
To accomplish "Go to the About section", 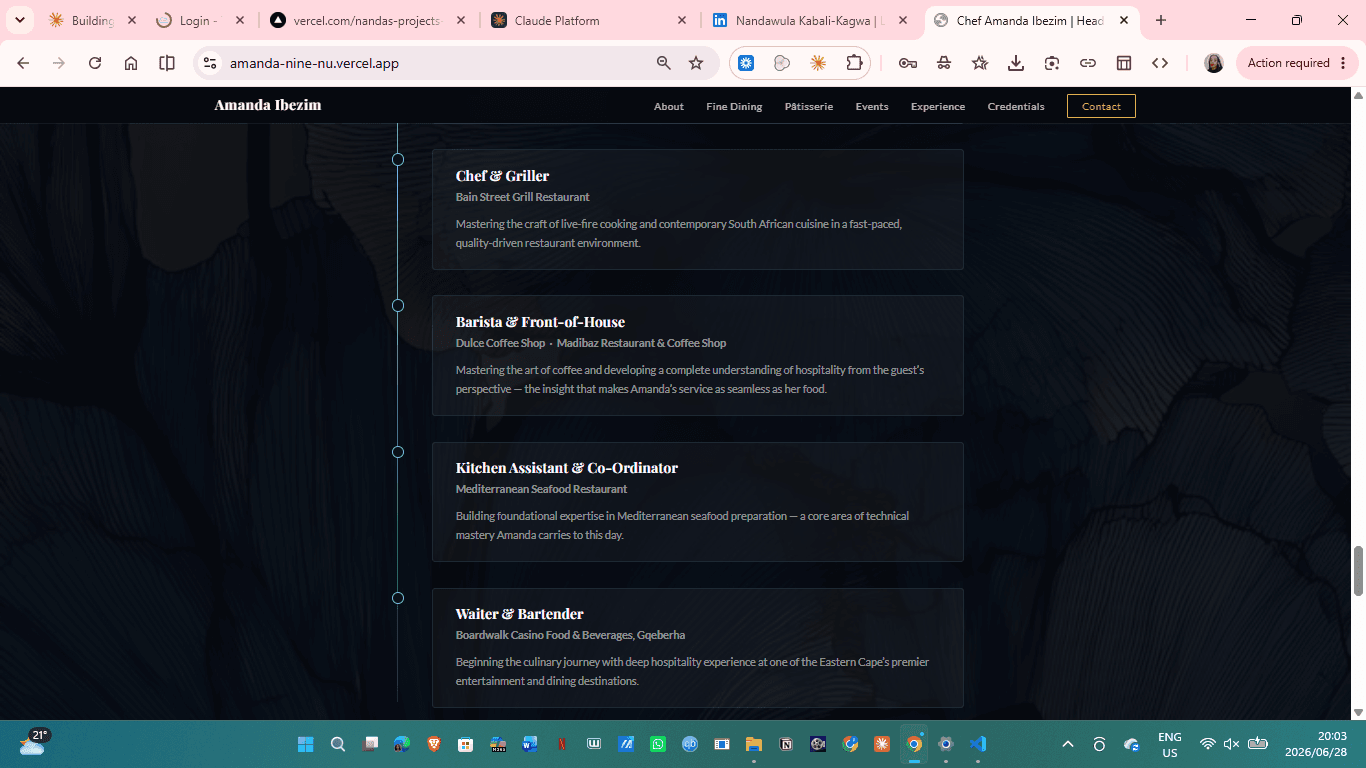I will (669, 106).
